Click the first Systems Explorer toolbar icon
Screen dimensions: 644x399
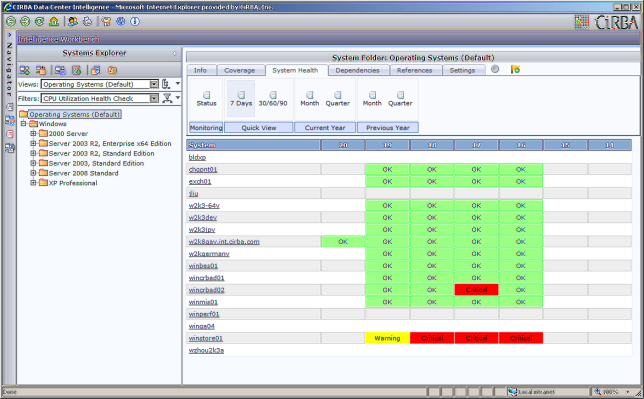click(x=25, y=70)
